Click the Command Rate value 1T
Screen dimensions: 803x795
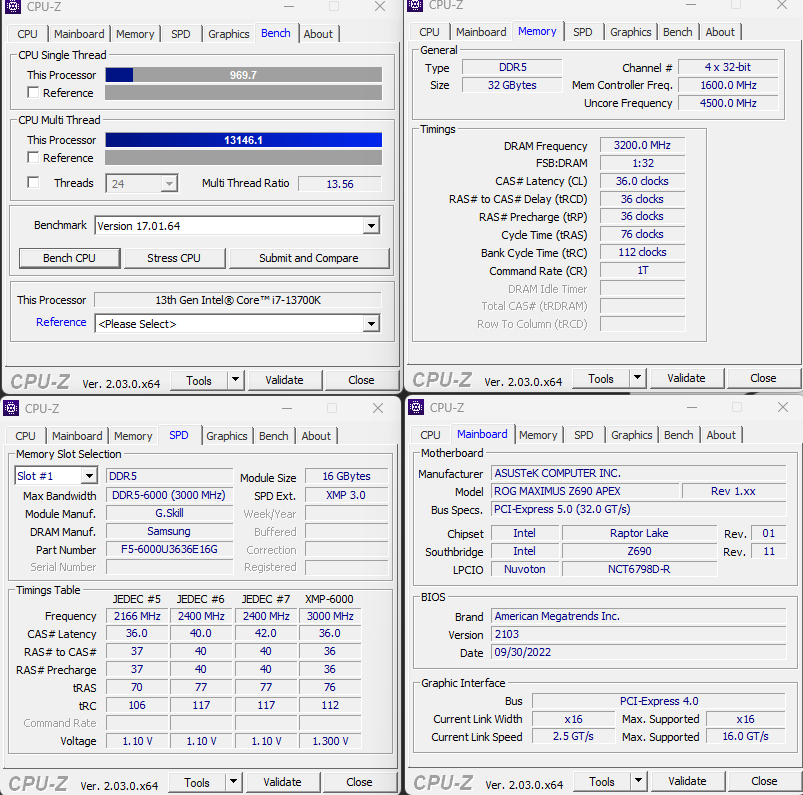(x=642, y=270)
